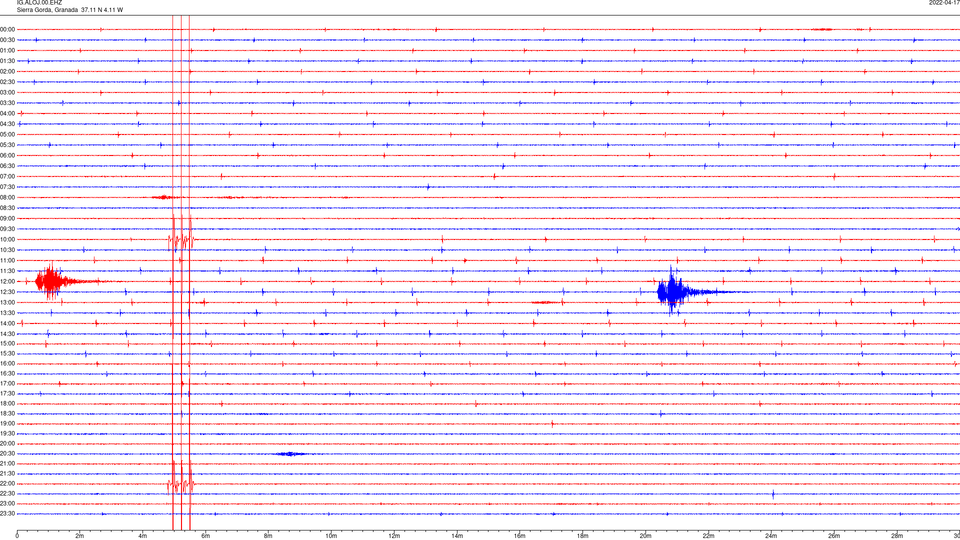The image size is (960, 540).
Task: Click the 4m tick on the time axis
Action: pos(143,536)
